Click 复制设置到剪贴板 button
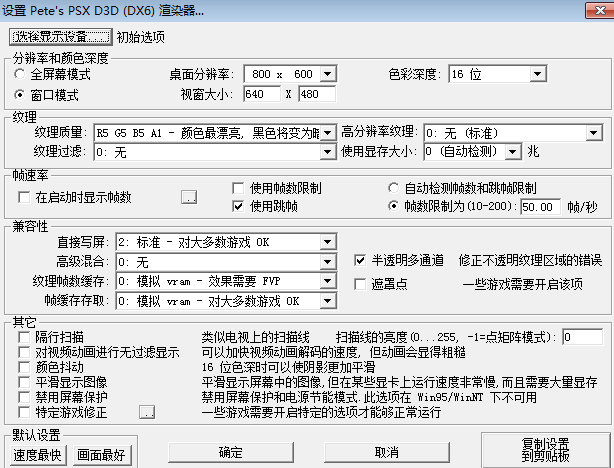 coord(545,450)
